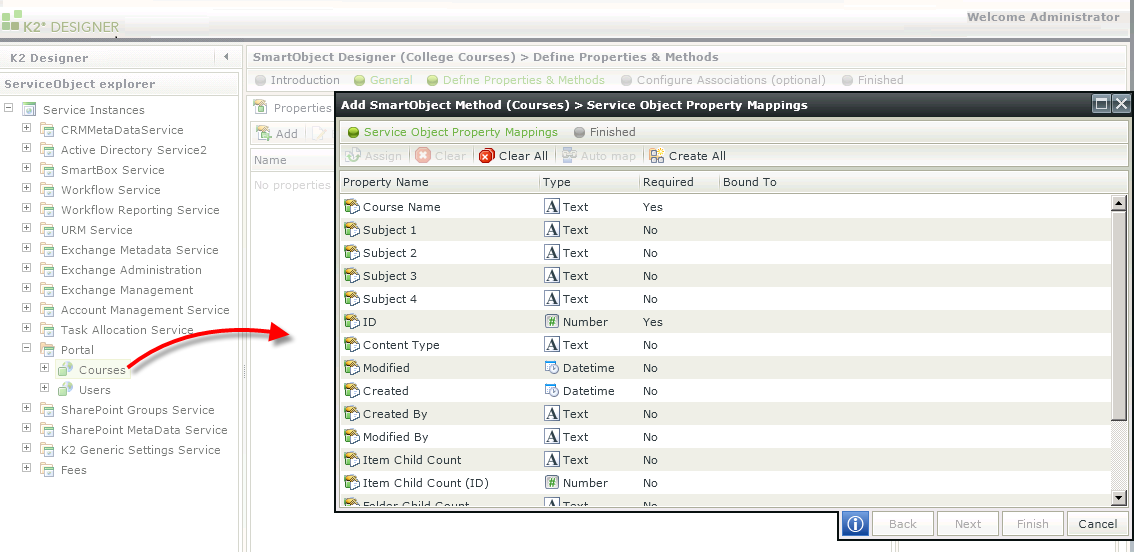The height and width of the screenshot is (552, 1134).
Task: Expand the Courses node
Action: click(45, 368)
